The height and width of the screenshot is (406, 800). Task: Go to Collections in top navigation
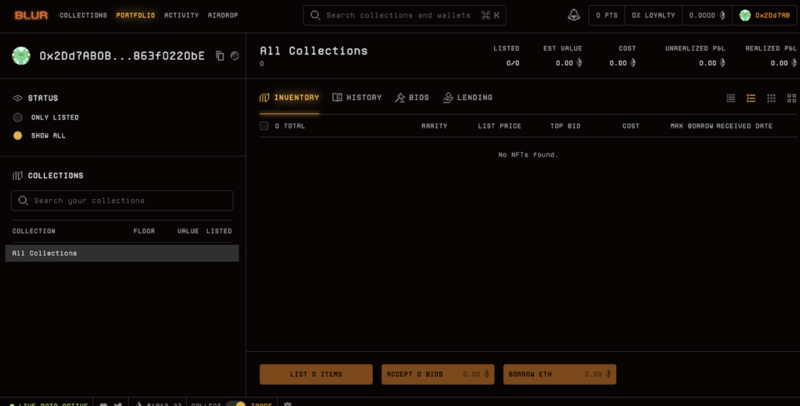click(x=83, y=15)
